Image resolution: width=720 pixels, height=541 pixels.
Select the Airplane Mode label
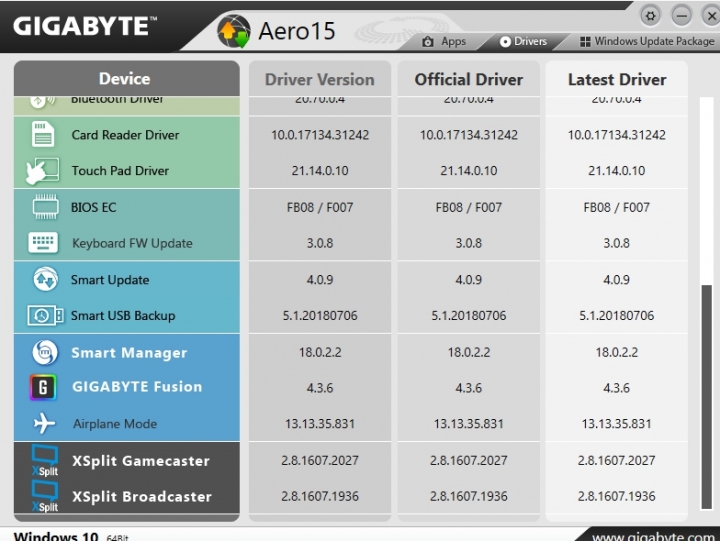coord(115,424)
